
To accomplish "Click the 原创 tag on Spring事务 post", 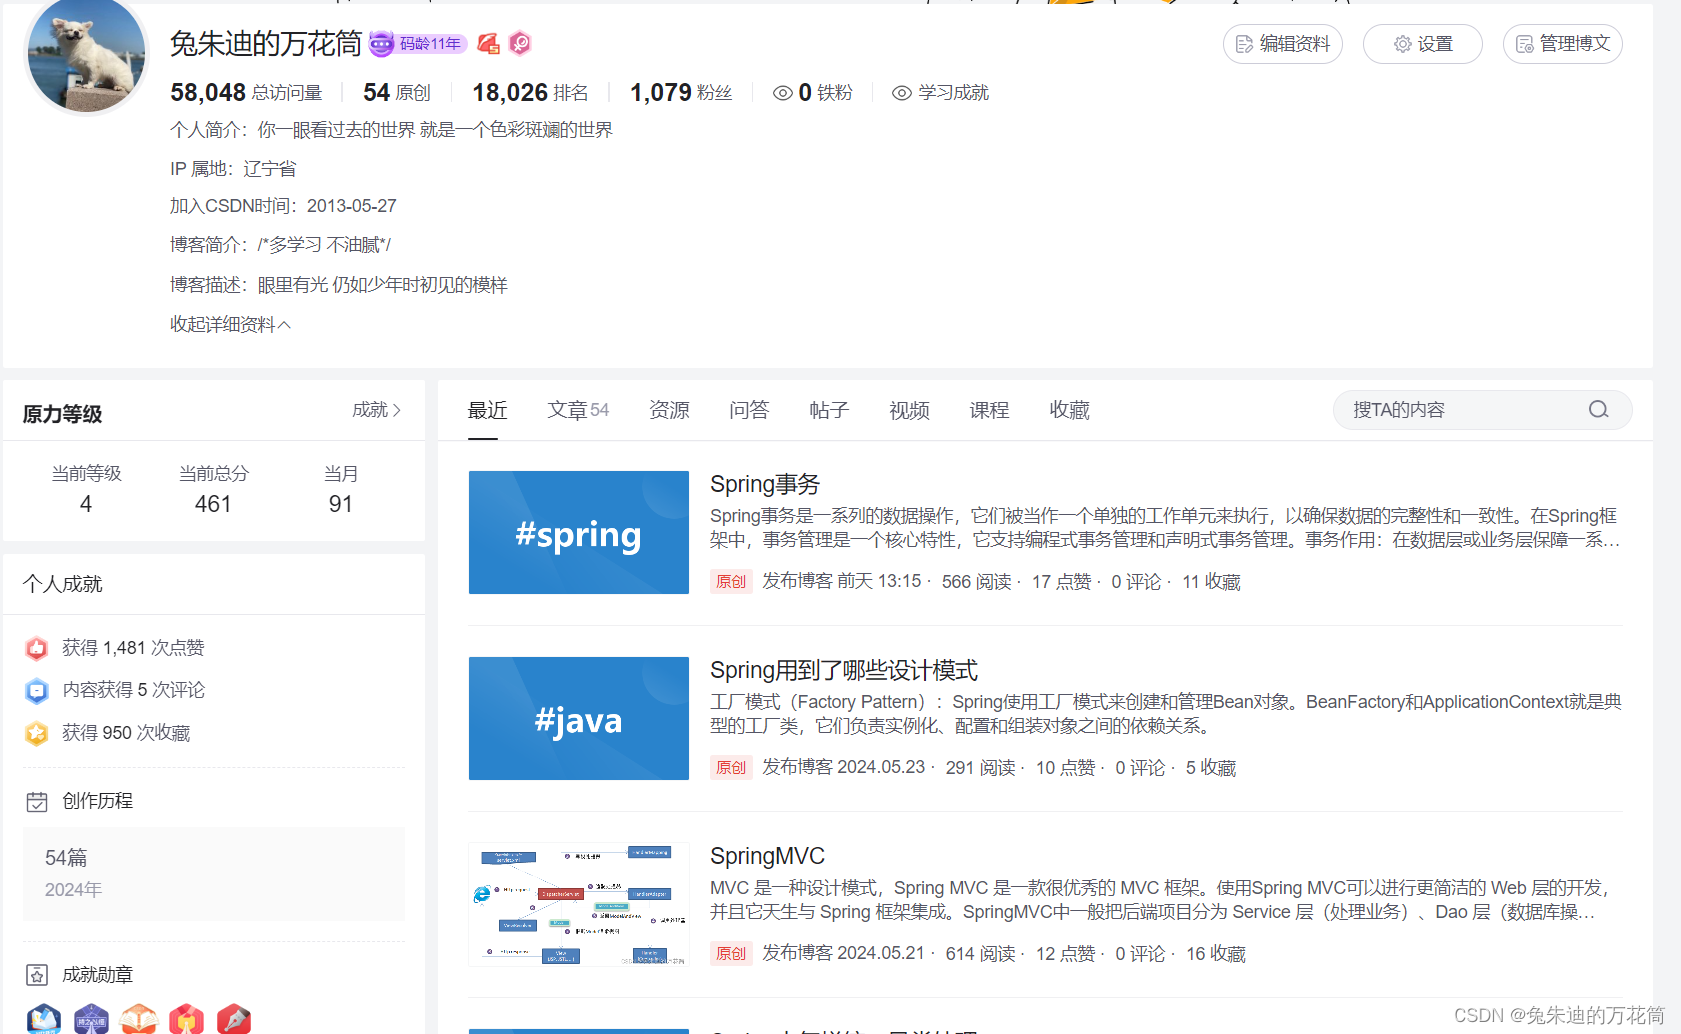I will [731, 581].
